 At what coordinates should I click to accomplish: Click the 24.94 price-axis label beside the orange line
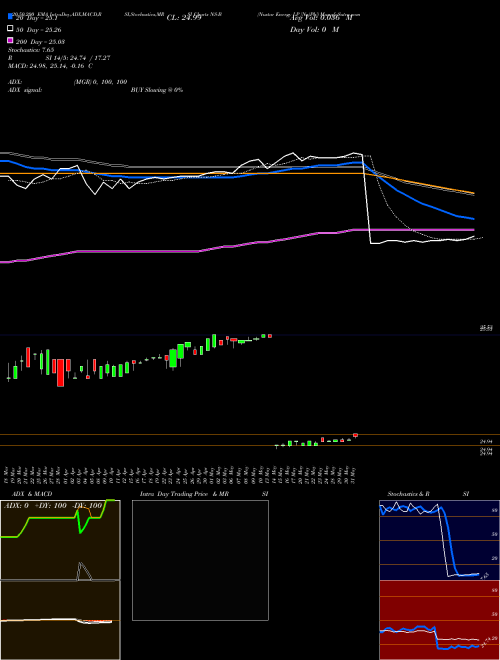tap(486, 442)
